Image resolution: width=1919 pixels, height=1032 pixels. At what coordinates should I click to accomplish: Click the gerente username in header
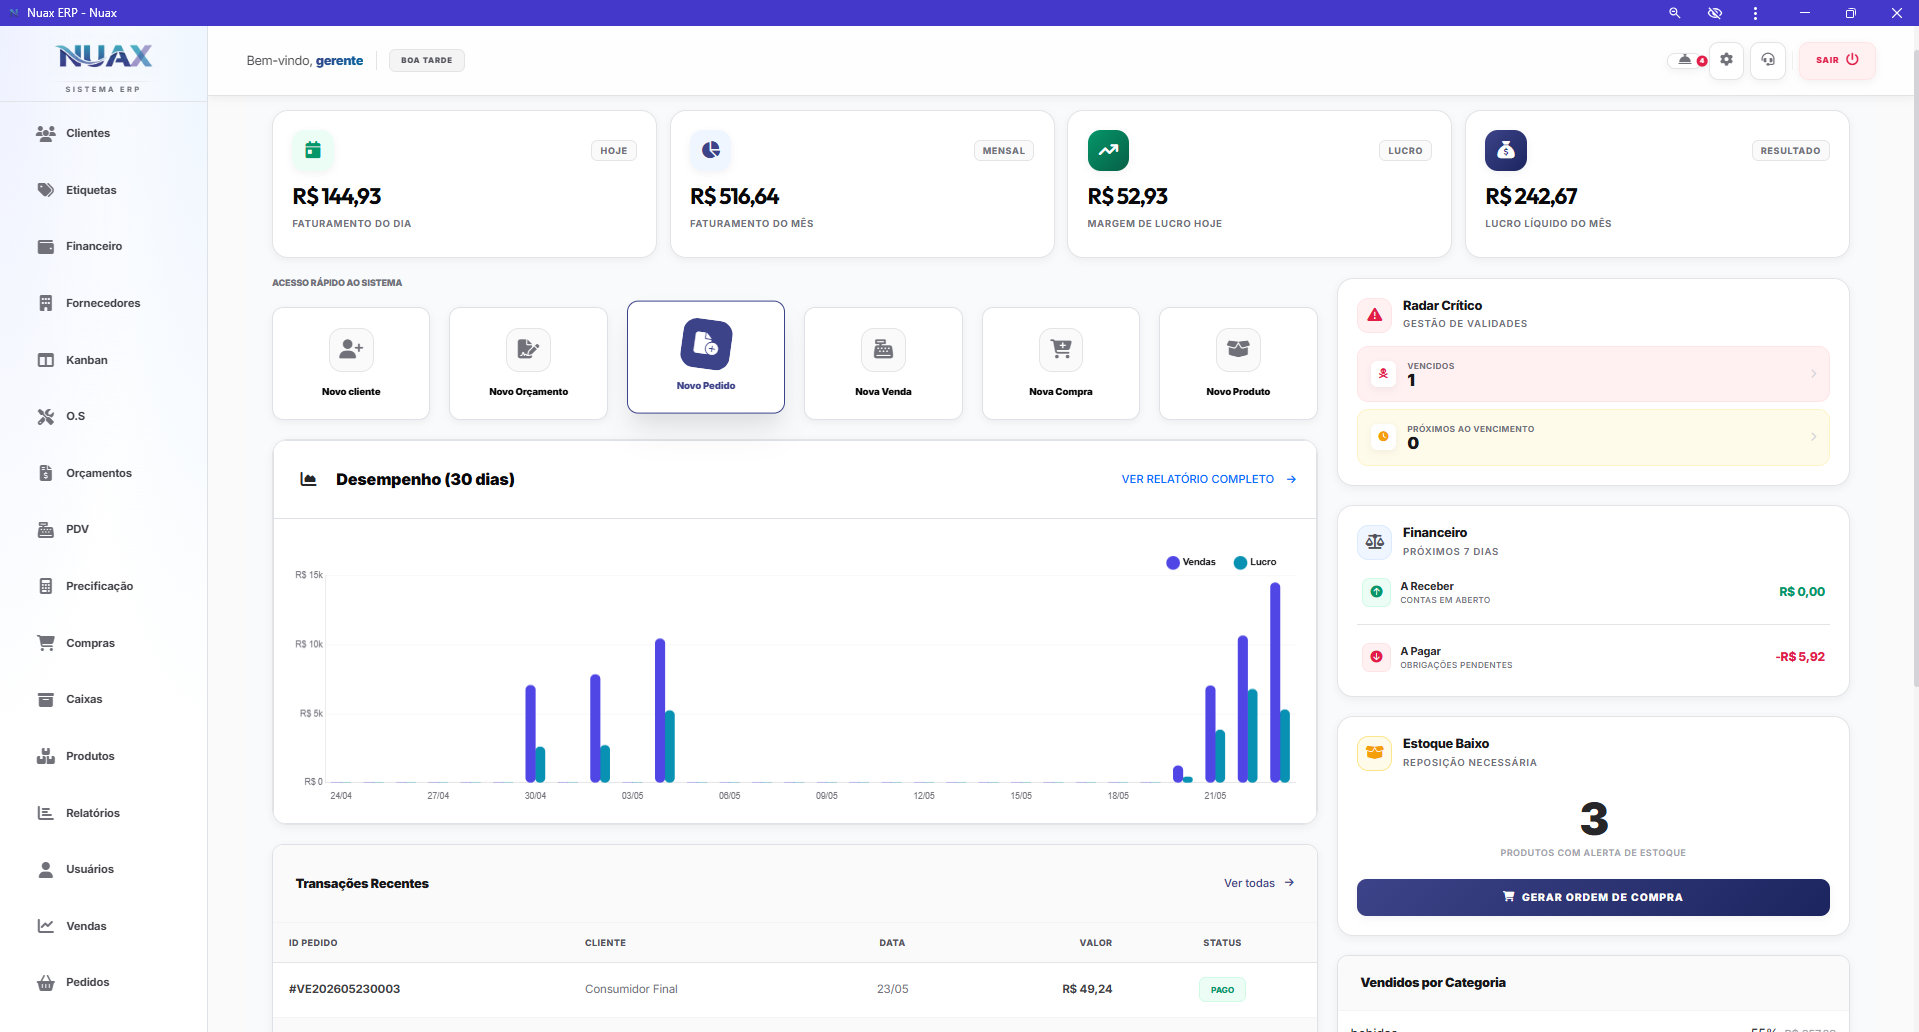[x=339, y=61]
